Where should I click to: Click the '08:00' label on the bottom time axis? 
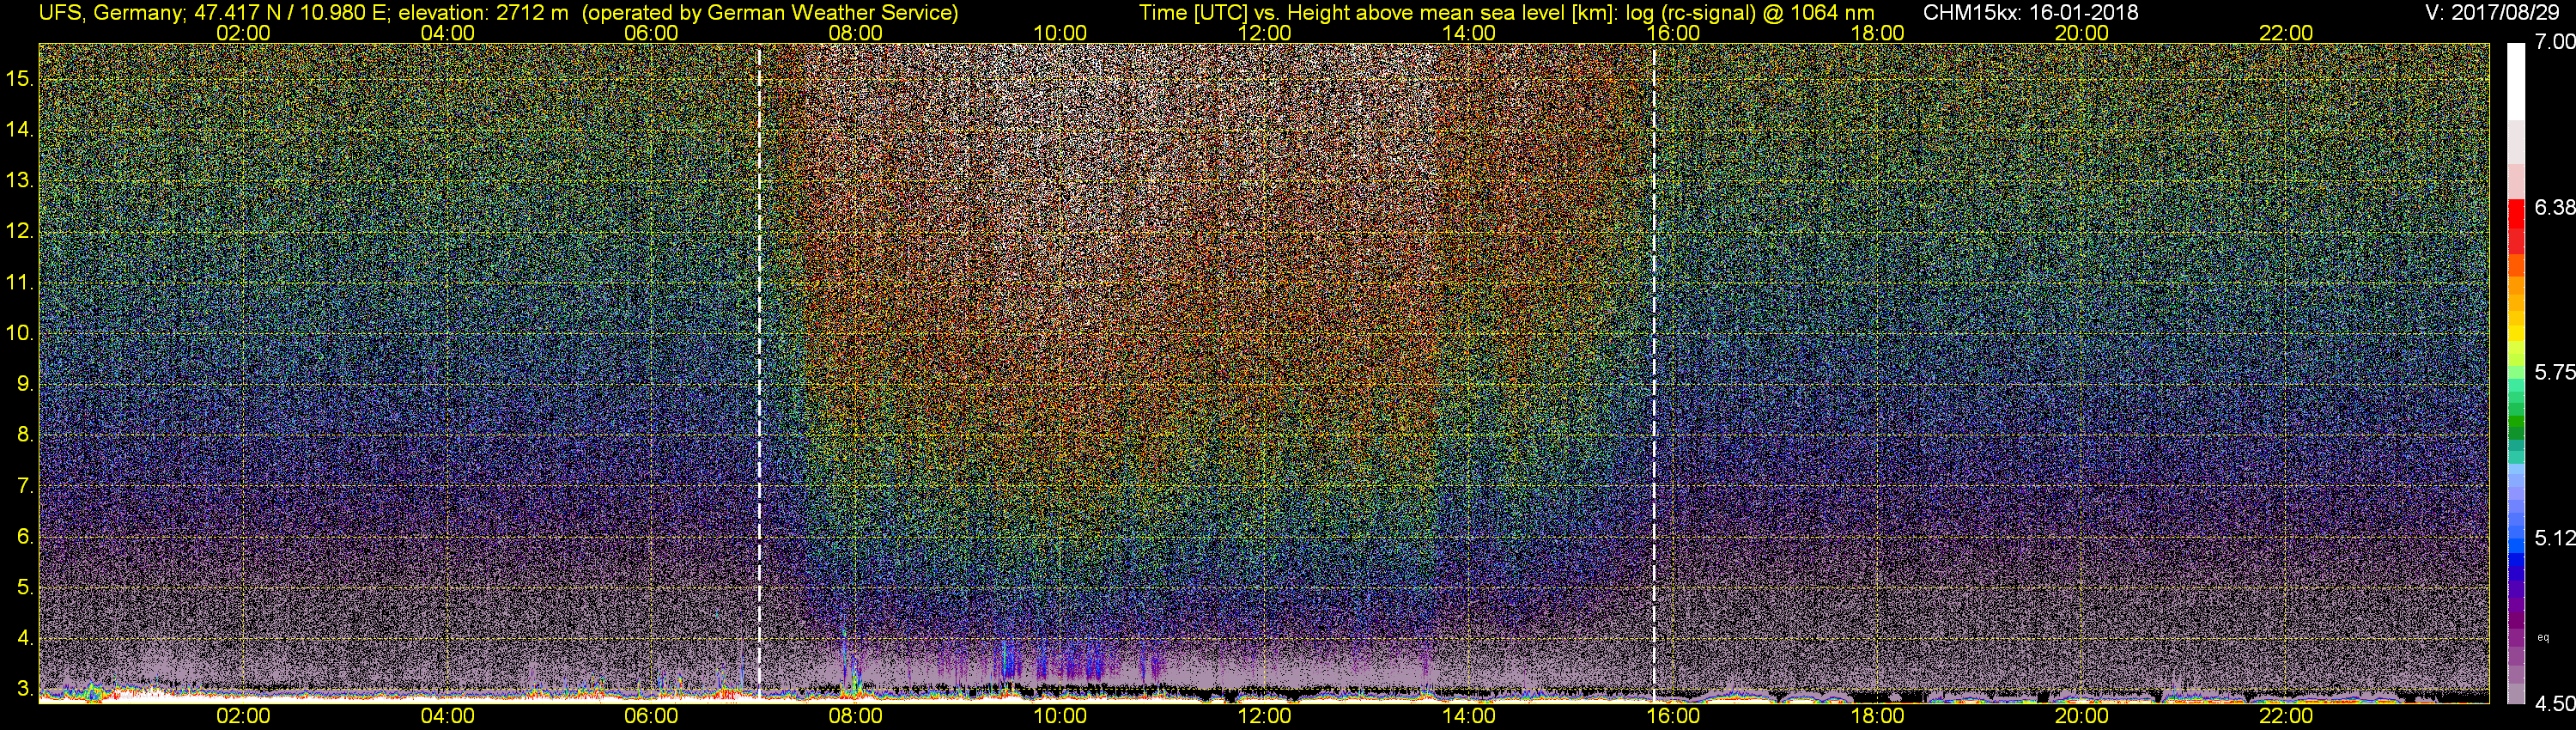coord(856,717)
